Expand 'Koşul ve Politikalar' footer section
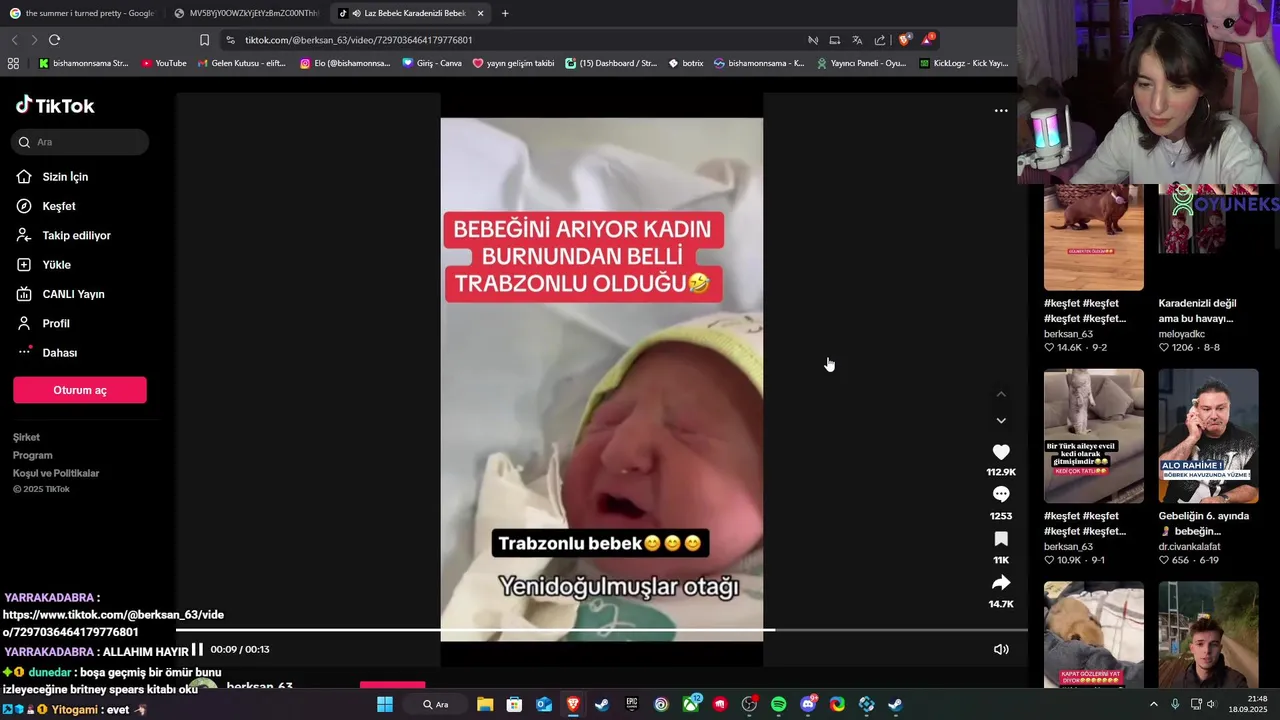 (56, 473)
